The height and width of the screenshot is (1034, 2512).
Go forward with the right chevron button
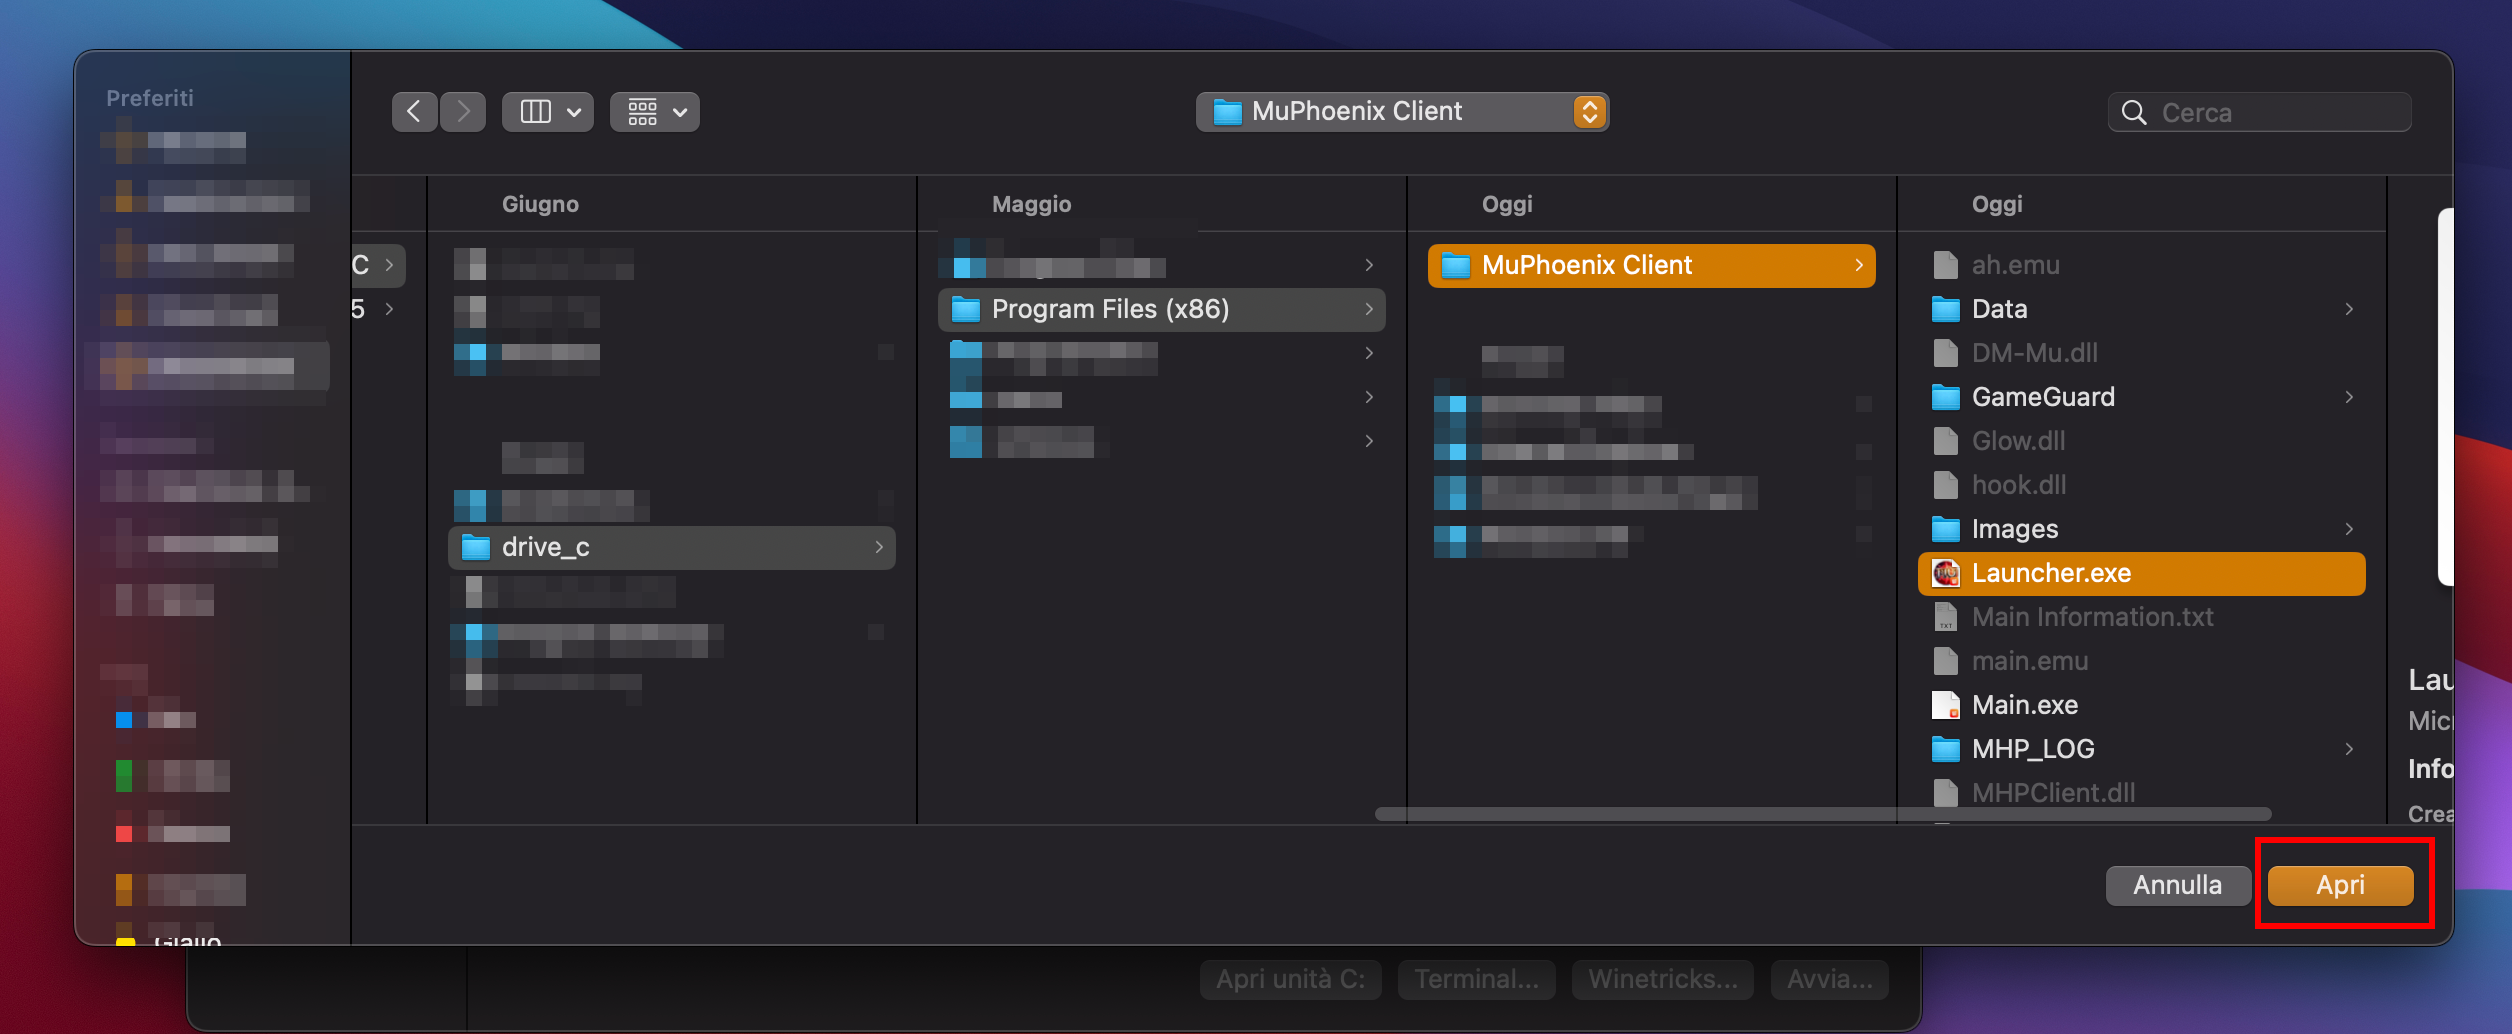click(x=463, y=112)
